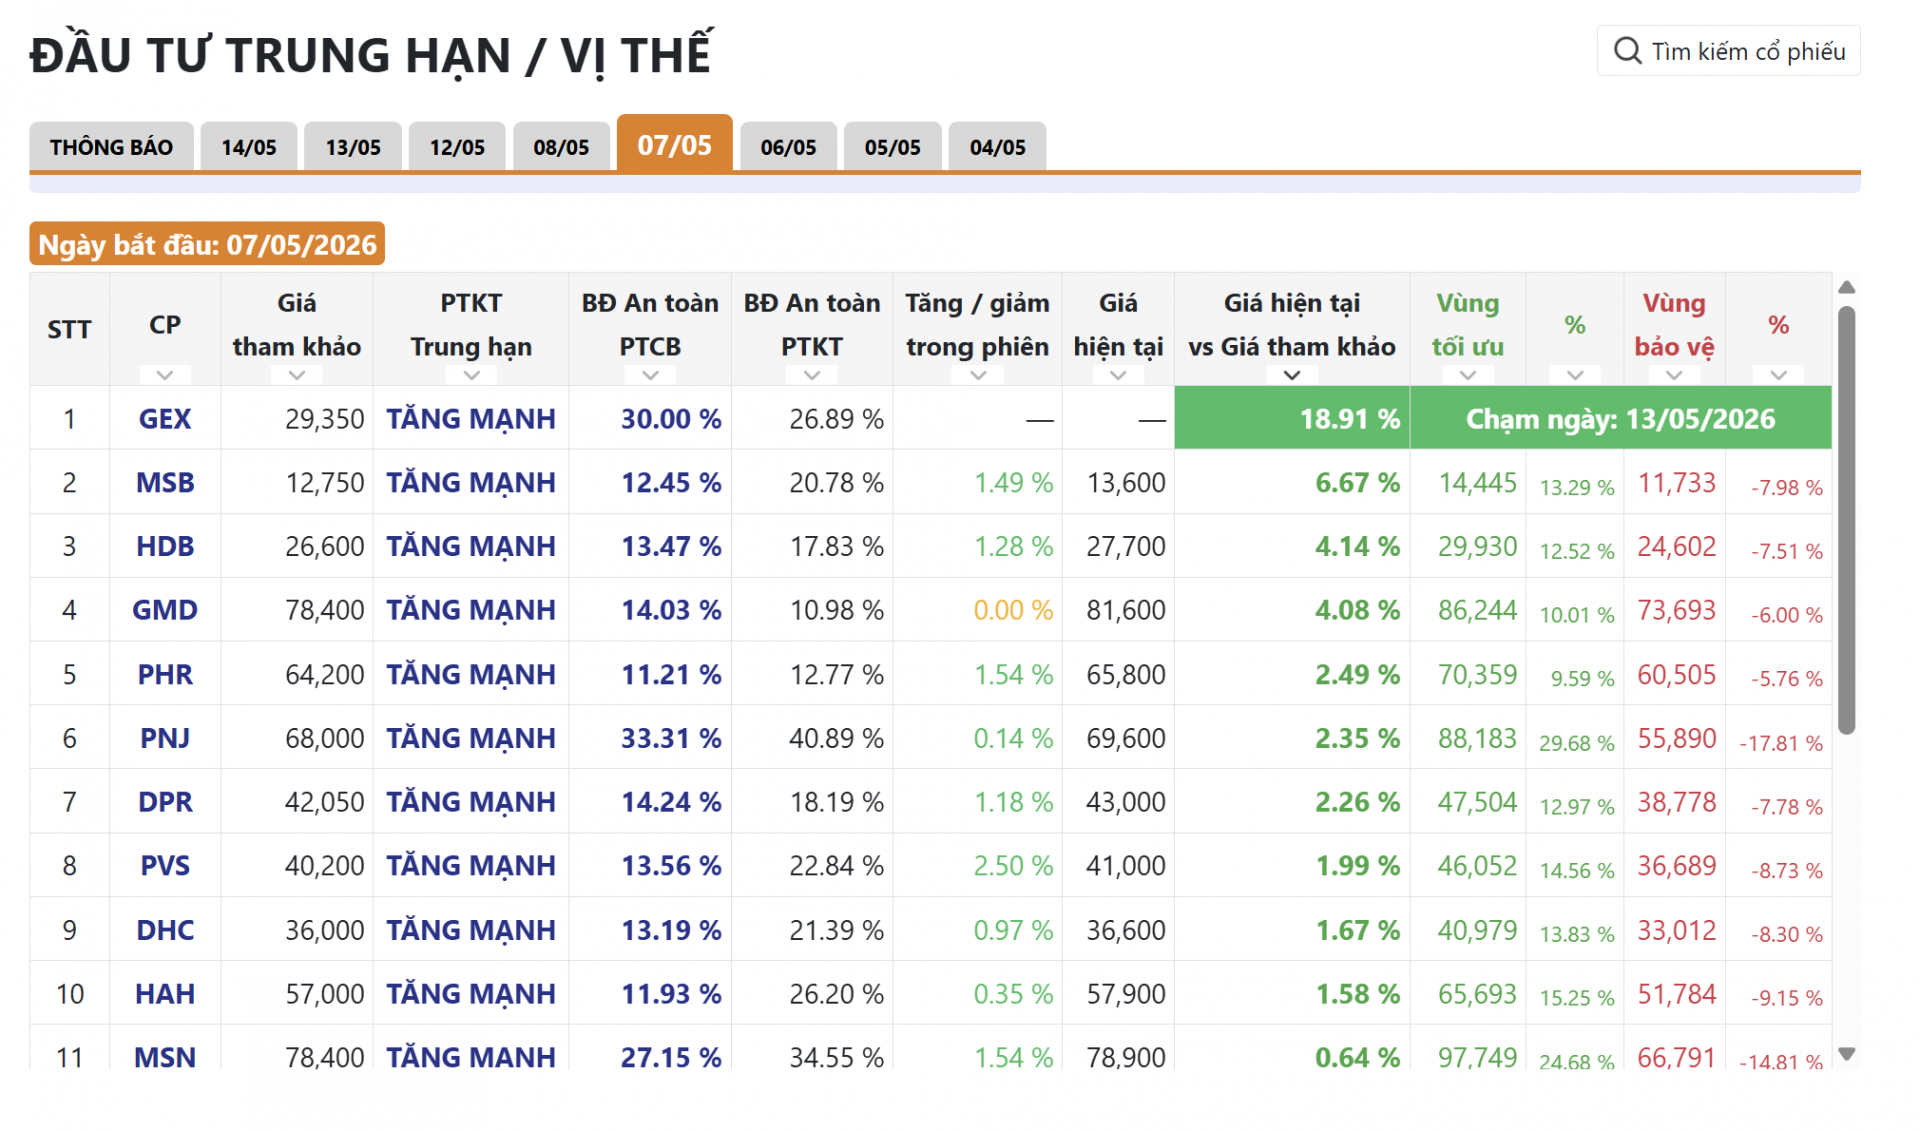Click the table vertical scrollbar thumb

pos(1846,520)
